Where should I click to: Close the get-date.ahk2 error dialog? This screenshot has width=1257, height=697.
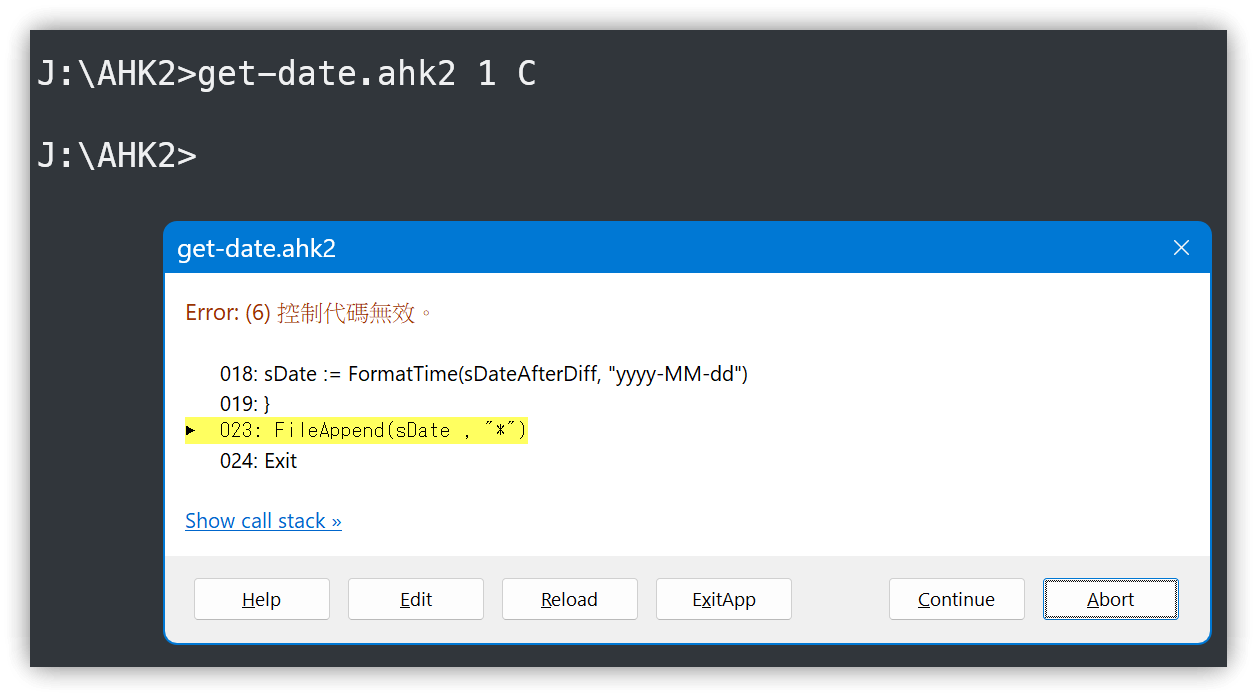coord(1181,248)
